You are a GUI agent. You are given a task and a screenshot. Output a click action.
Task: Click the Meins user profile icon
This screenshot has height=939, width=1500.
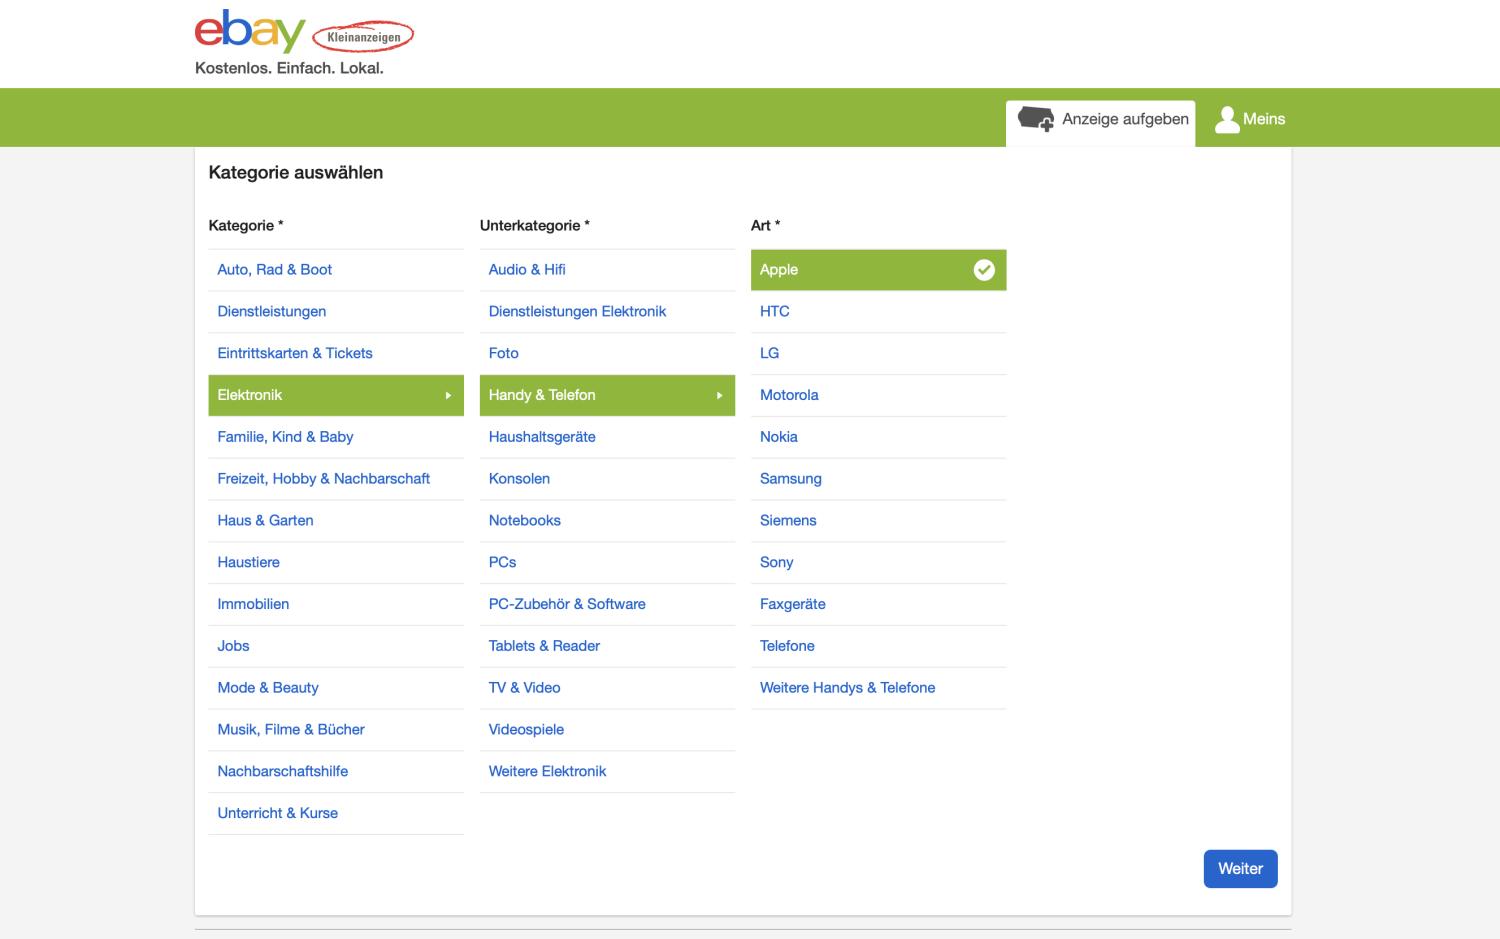pos(1227,119)
